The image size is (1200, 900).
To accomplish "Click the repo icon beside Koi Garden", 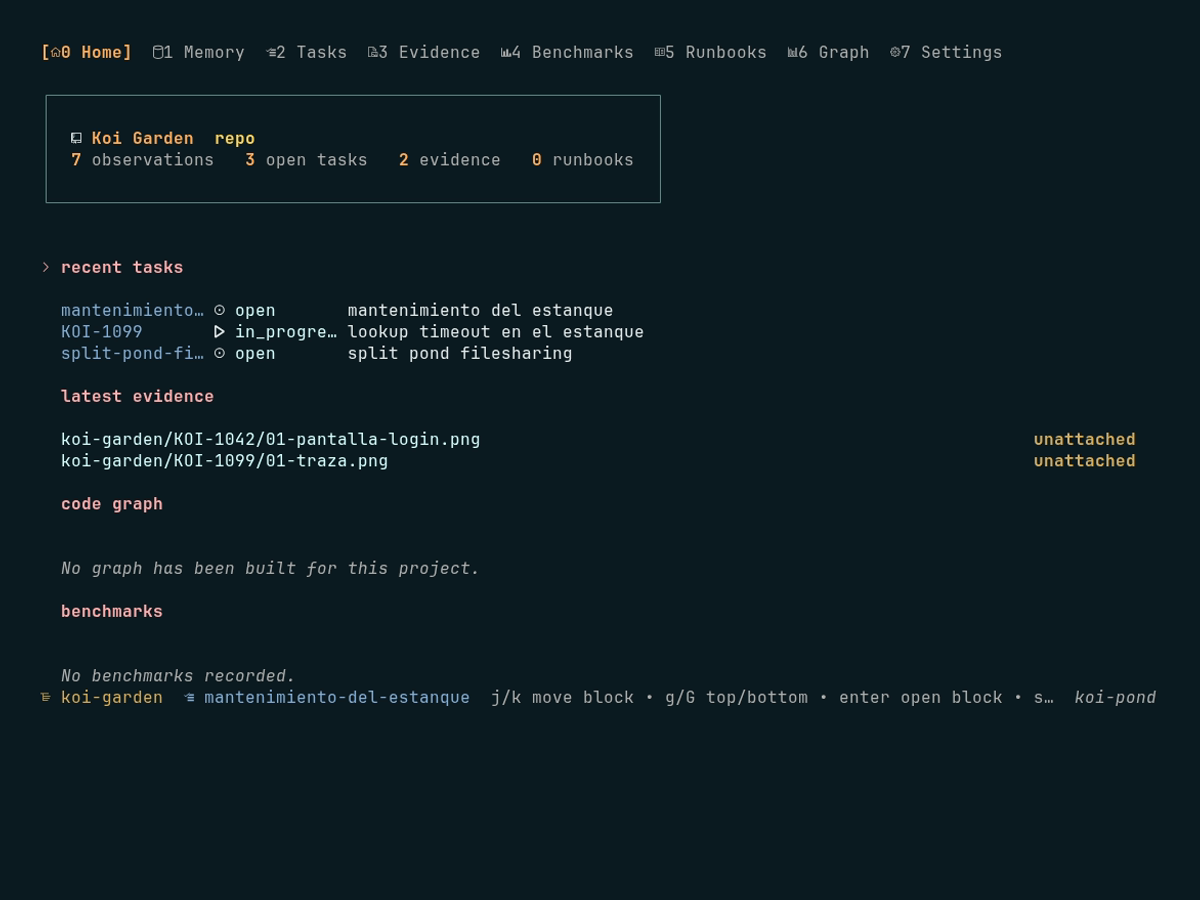I will [76, 138].
